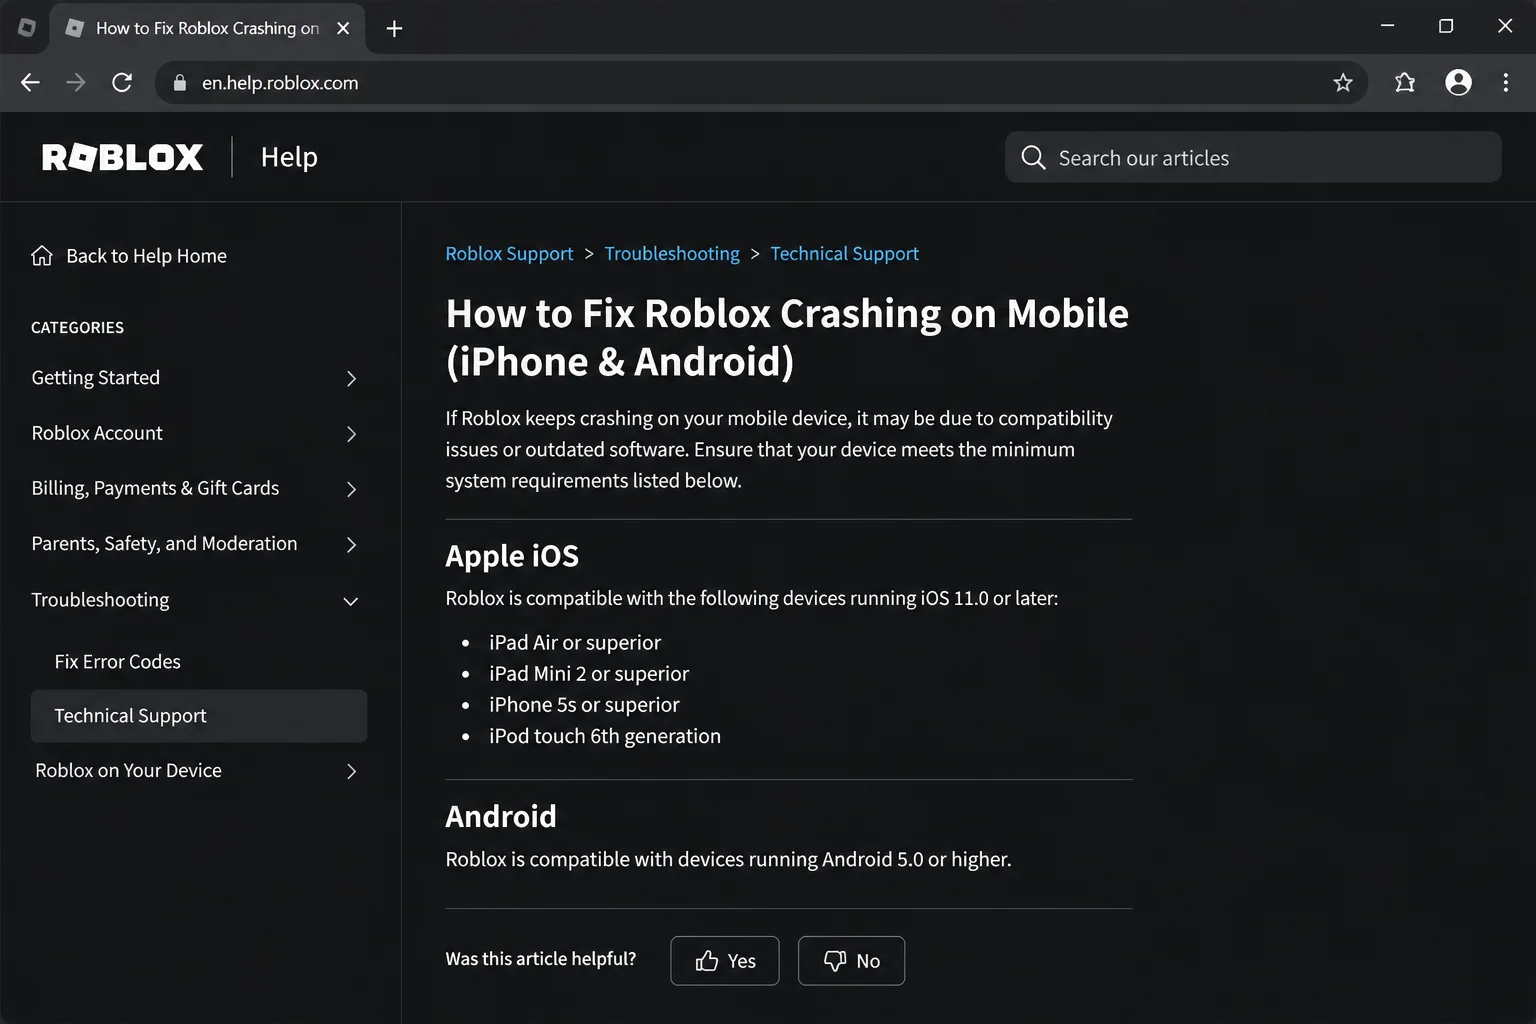The width and height of the screenshot is (1536, 1024).
Task: Click Troubleshooting breadcrumb link
Action: click(x=672, y=254)
